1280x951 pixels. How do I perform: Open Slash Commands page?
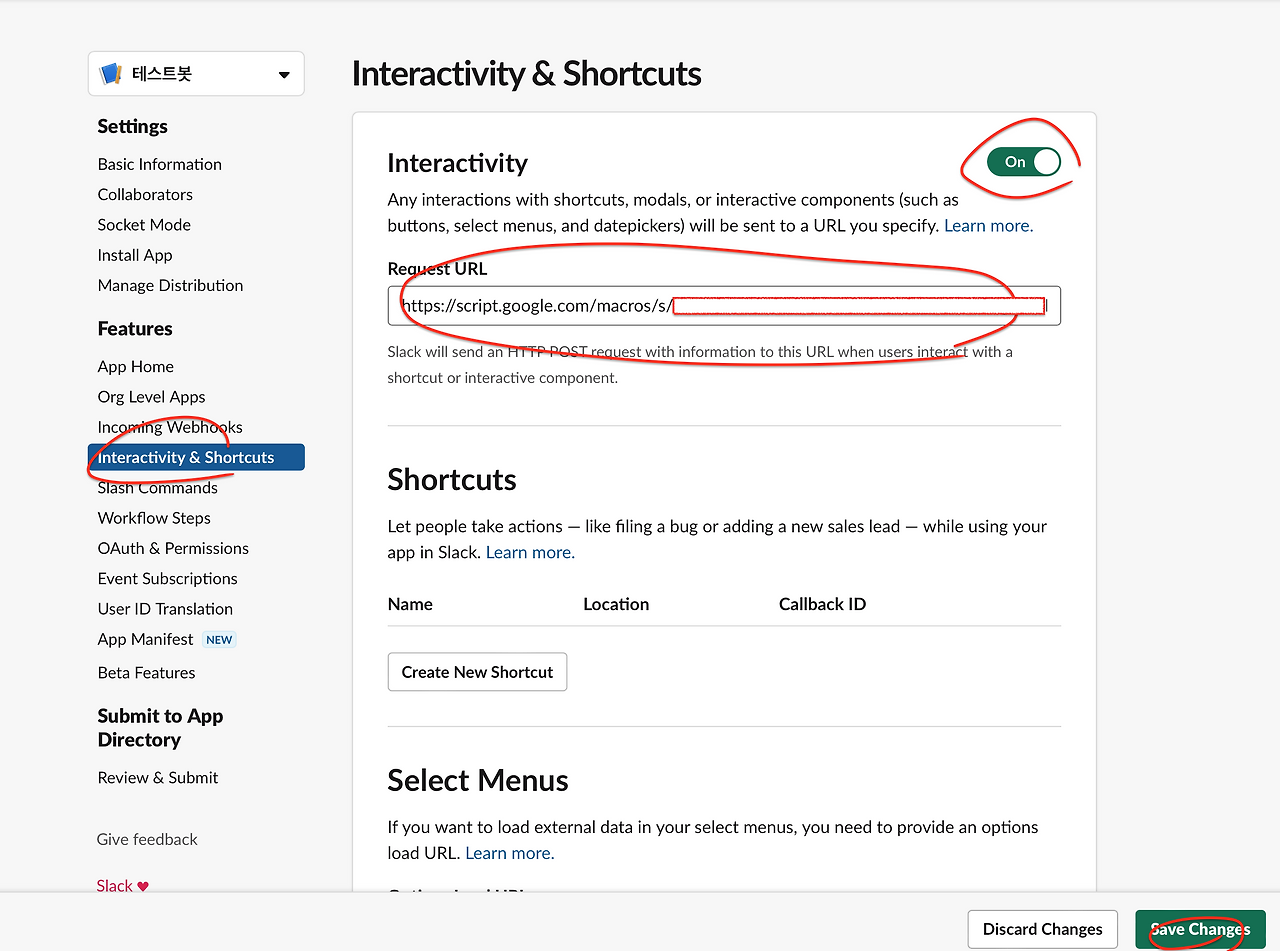tap(158, 488)
